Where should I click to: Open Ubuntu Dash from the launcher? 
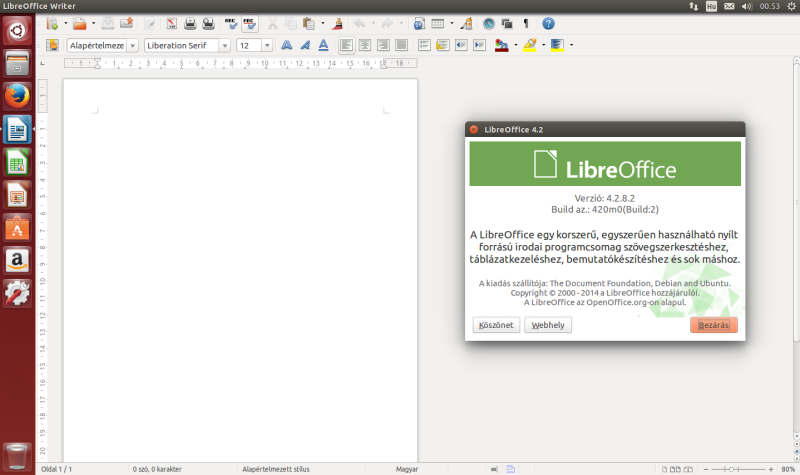[x=17, y=31]
